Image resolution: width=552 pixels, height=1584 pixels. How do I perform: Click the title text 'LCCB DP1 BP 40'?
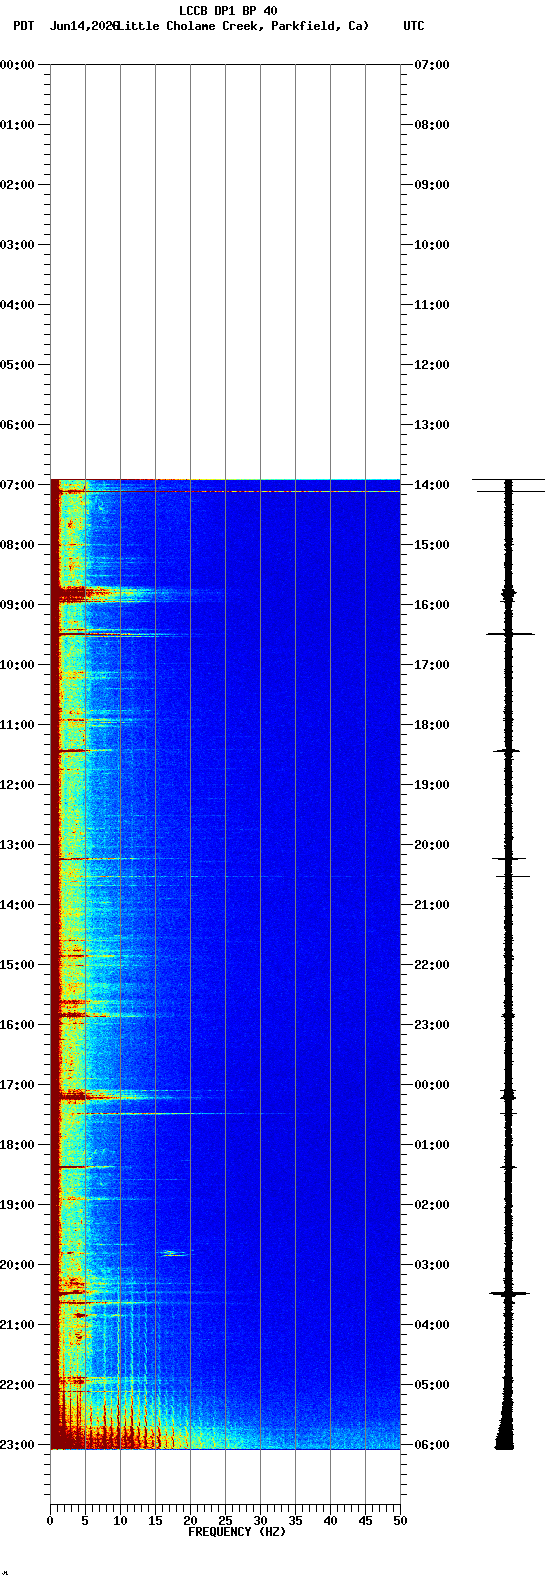(228, 11)
